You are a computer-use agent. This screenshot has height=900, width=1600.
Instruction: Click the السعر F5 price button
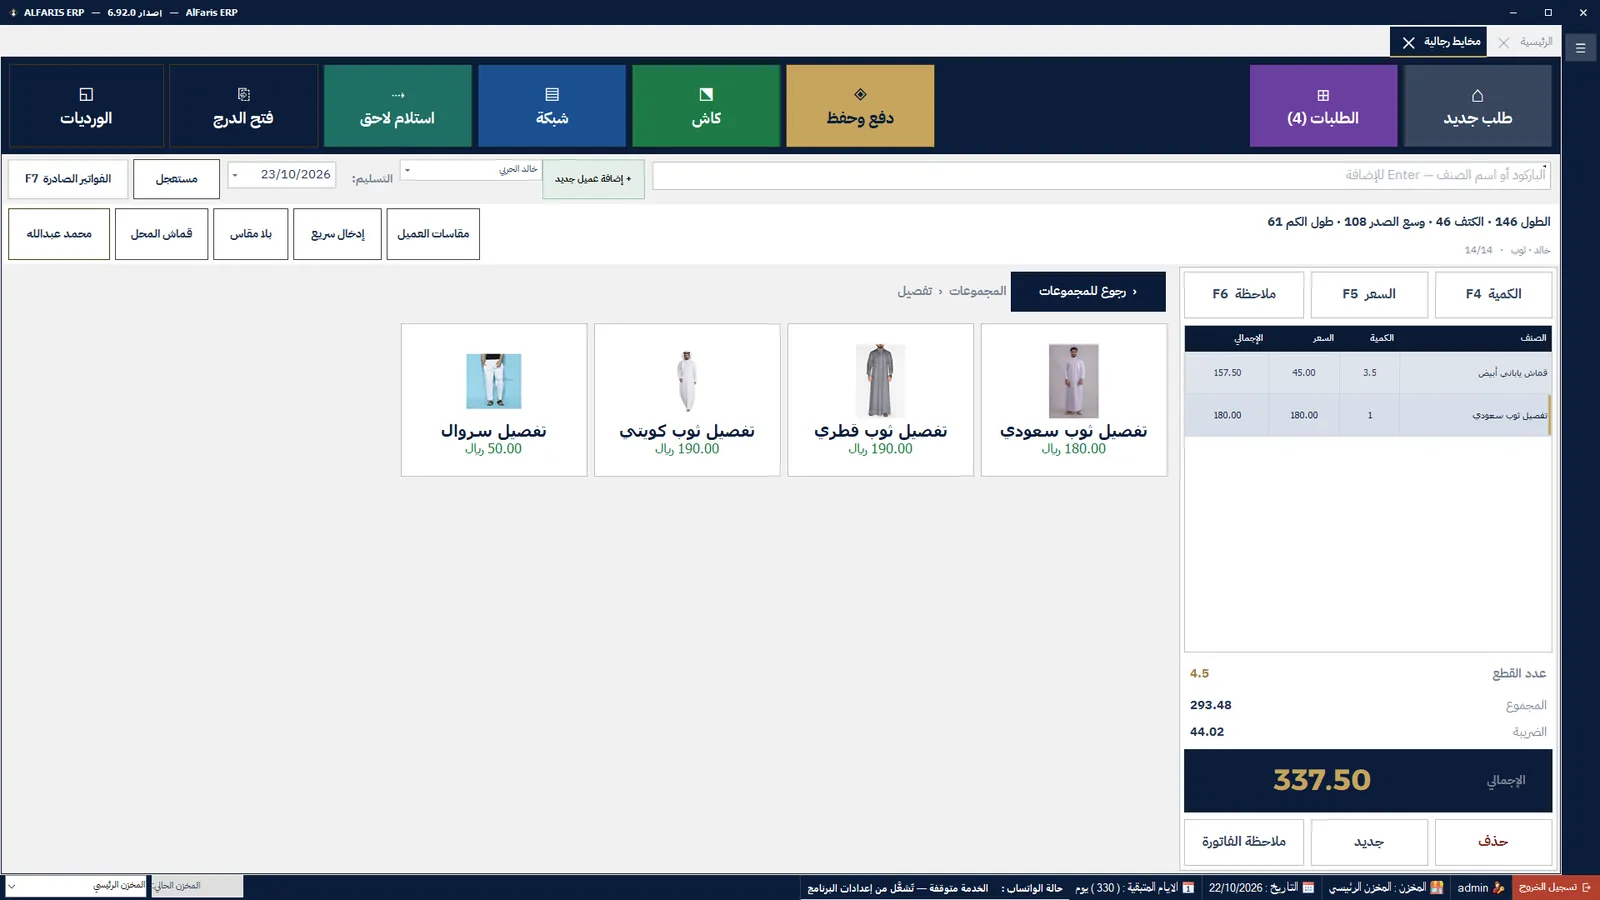coord(1369,294)
